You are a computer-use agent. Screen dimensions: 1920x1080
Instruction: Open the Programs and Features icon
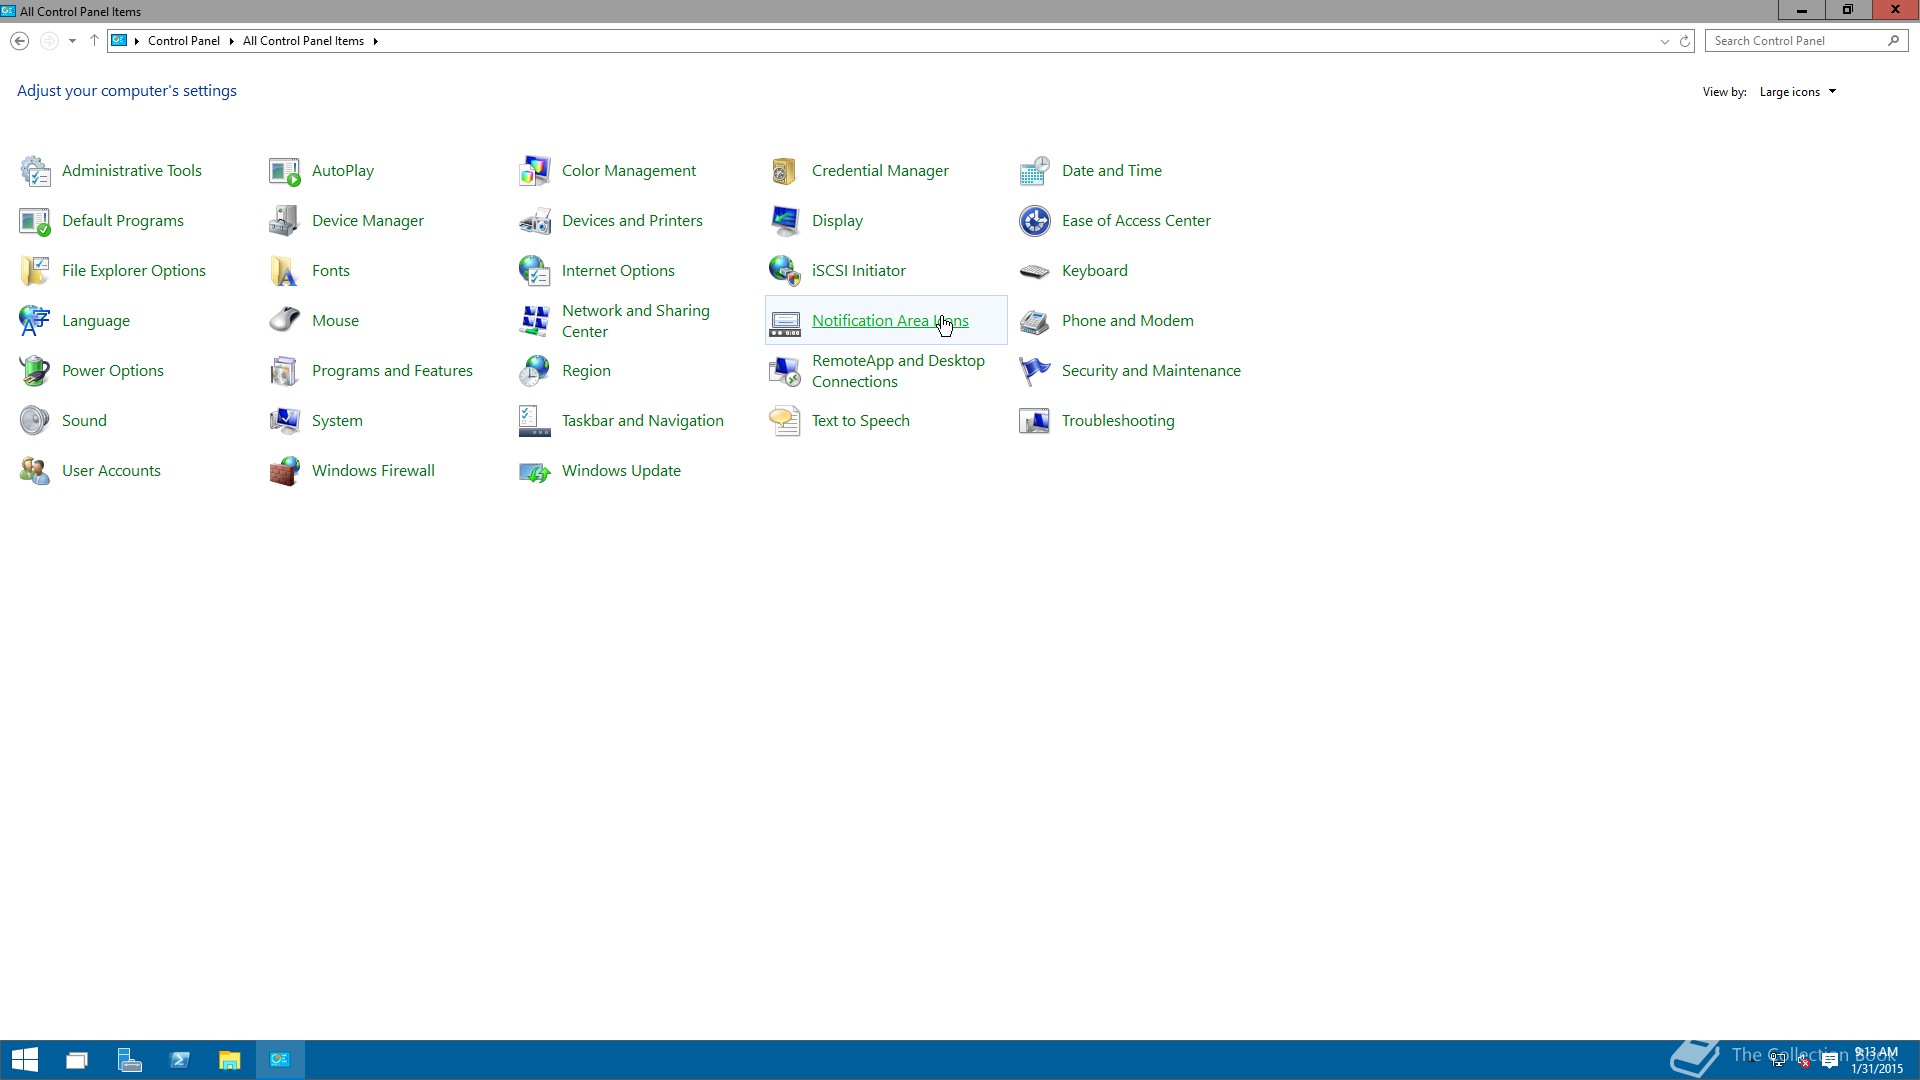coord(285,371)
